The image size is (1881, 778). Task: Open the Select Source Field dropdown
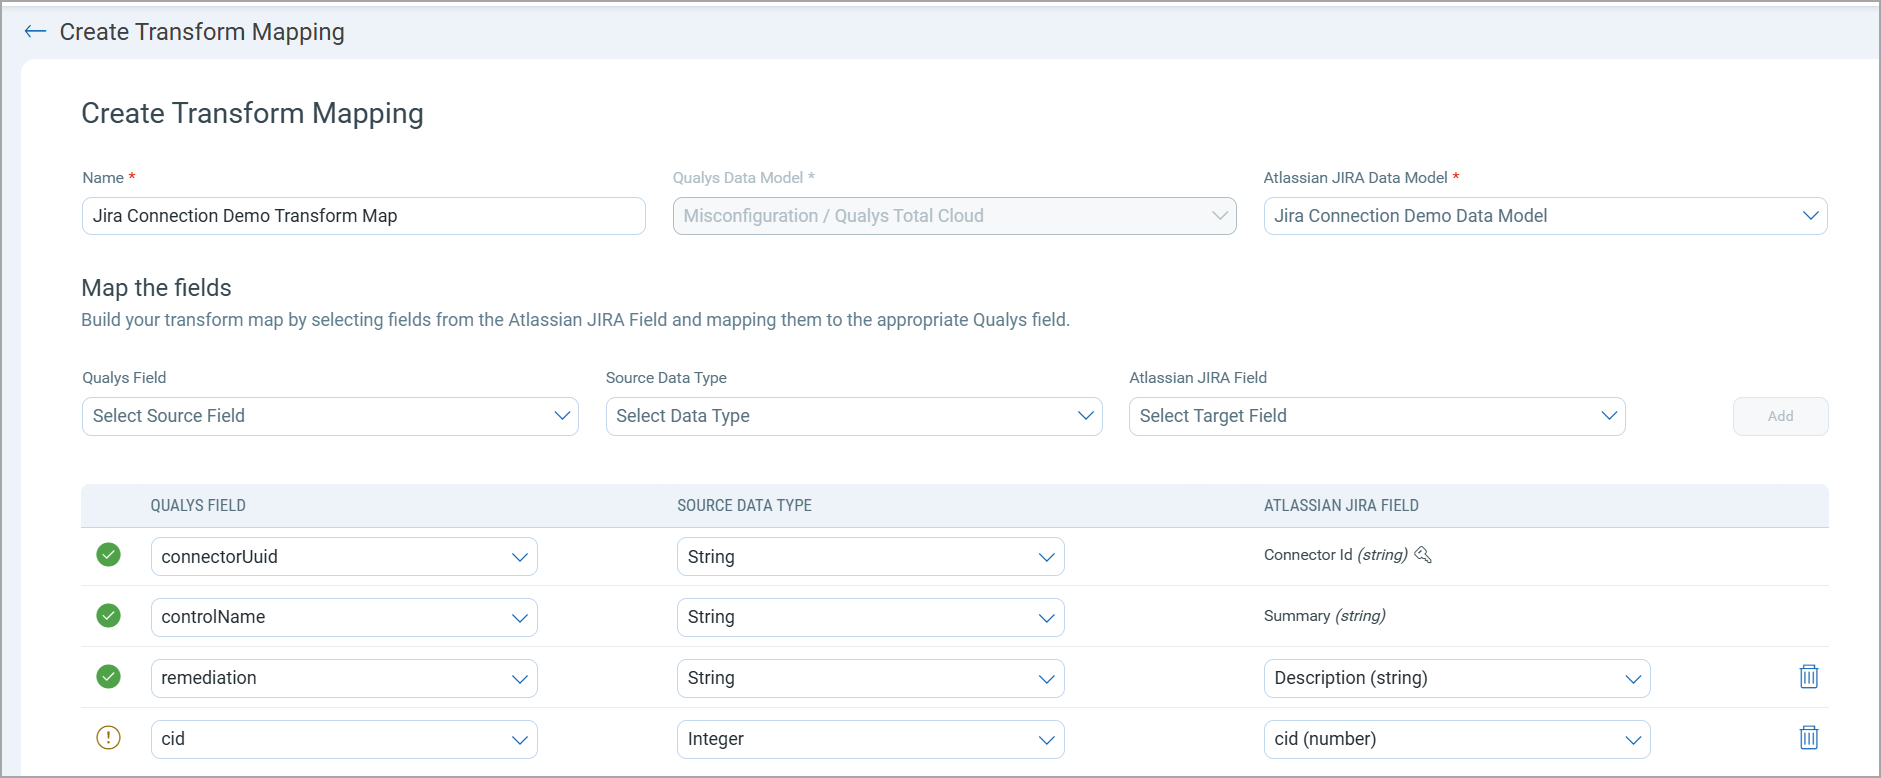(x=329, y=416)
